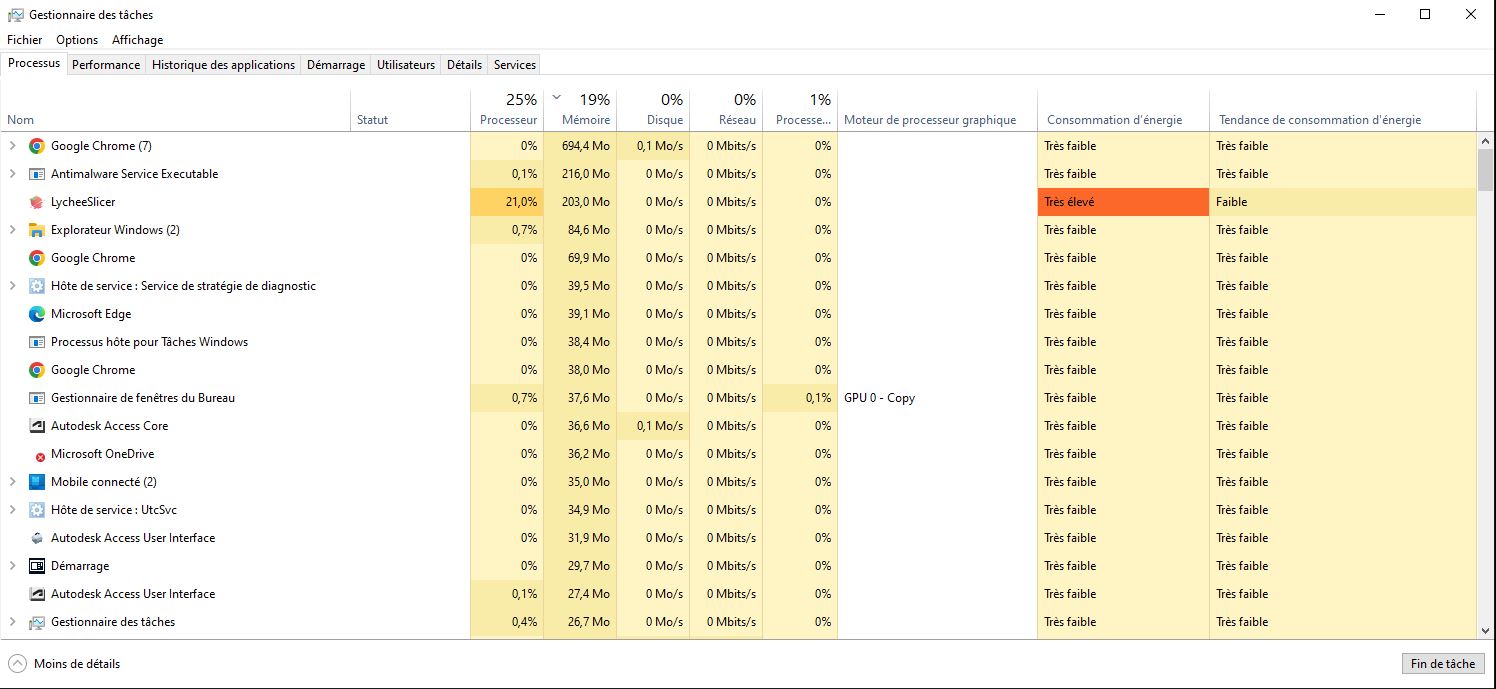Click the 84,6 Mo memory cell
This screenshot has height=689, width=1496.
(x=580, y=230)
